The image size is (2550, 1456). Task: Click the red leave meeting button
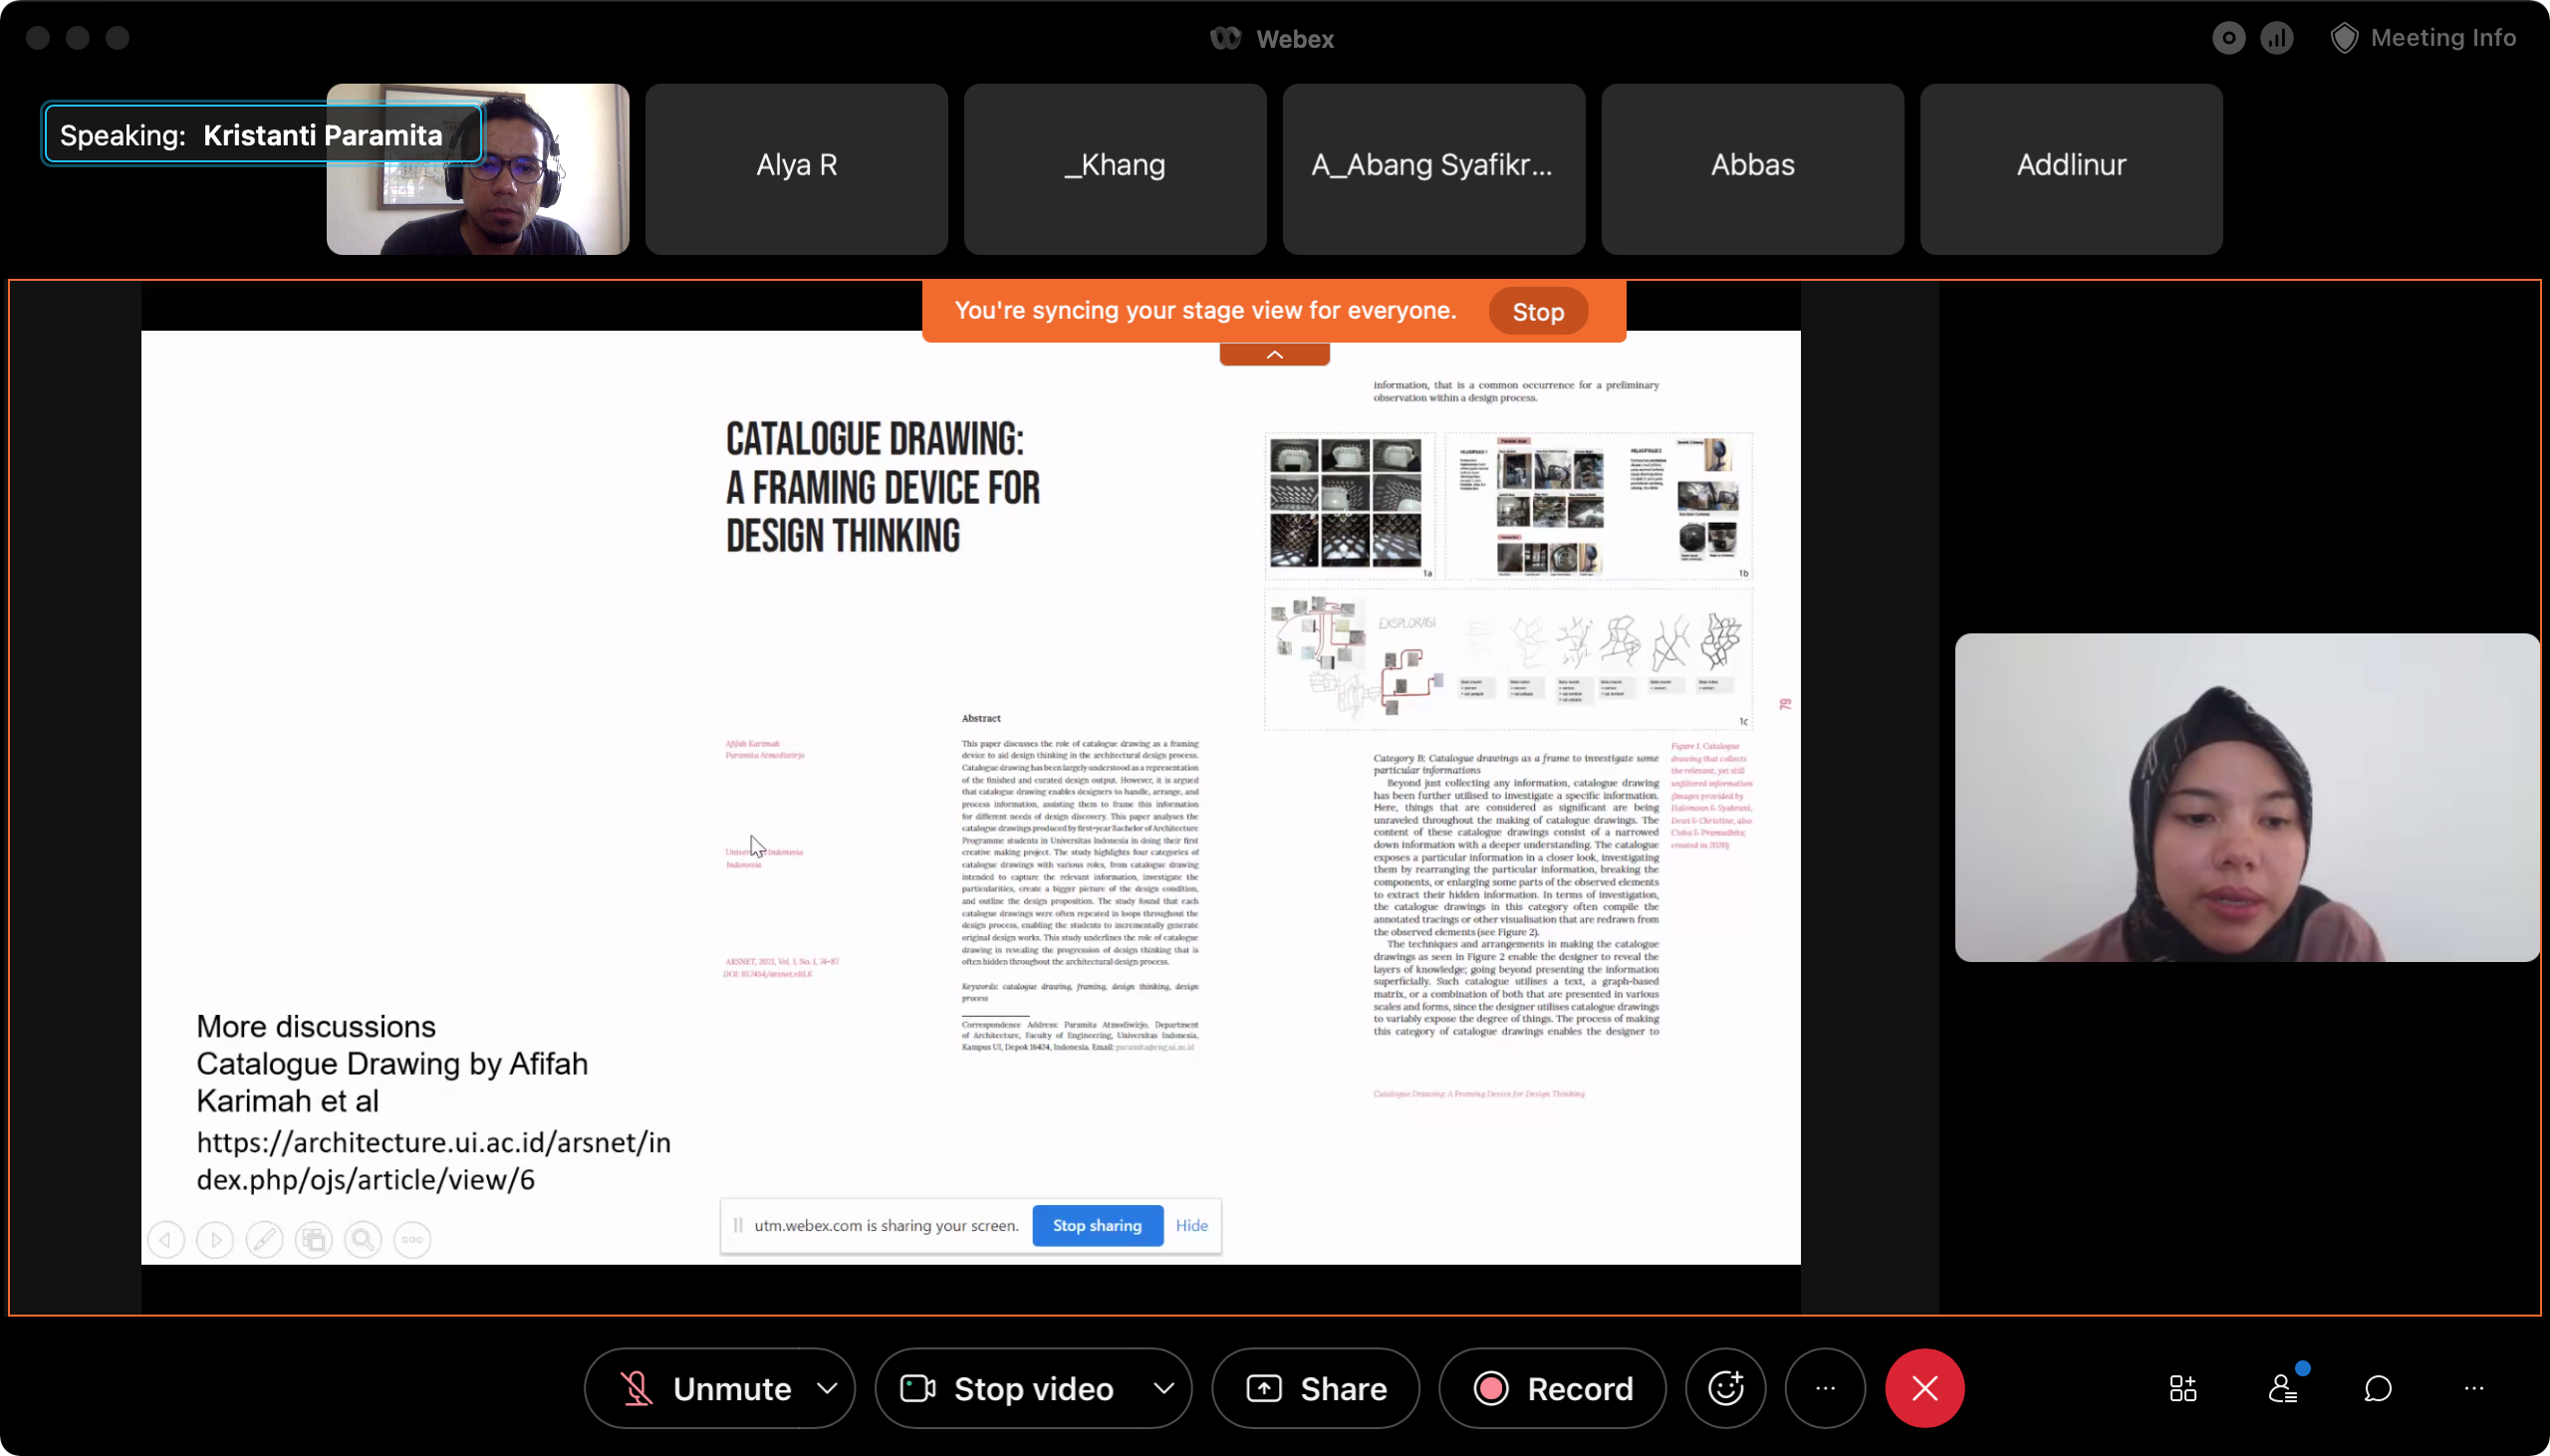[x=1924, y=1388]
